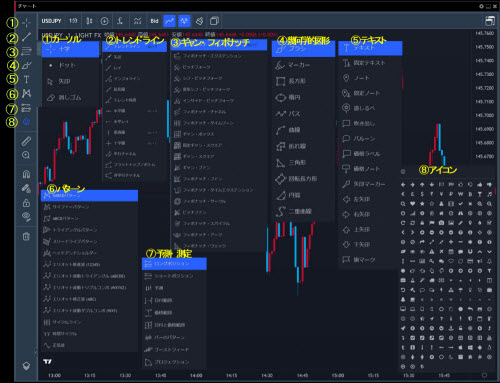The image size is (500, 383).
Task: Choose マーカー marker in the shapes menu
Action: pos(303,65)
